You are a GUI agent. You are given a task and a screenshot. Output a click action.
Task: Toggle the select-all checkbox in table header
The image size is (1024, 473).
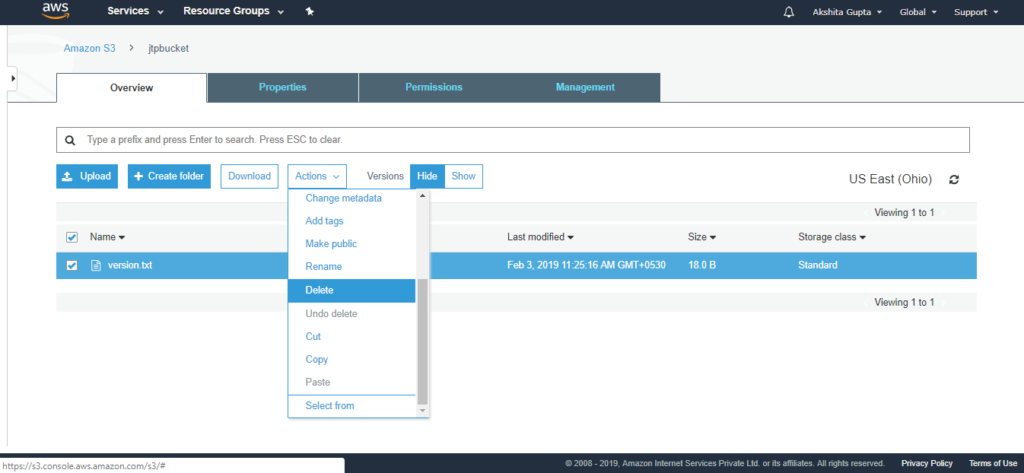(72, 237)
